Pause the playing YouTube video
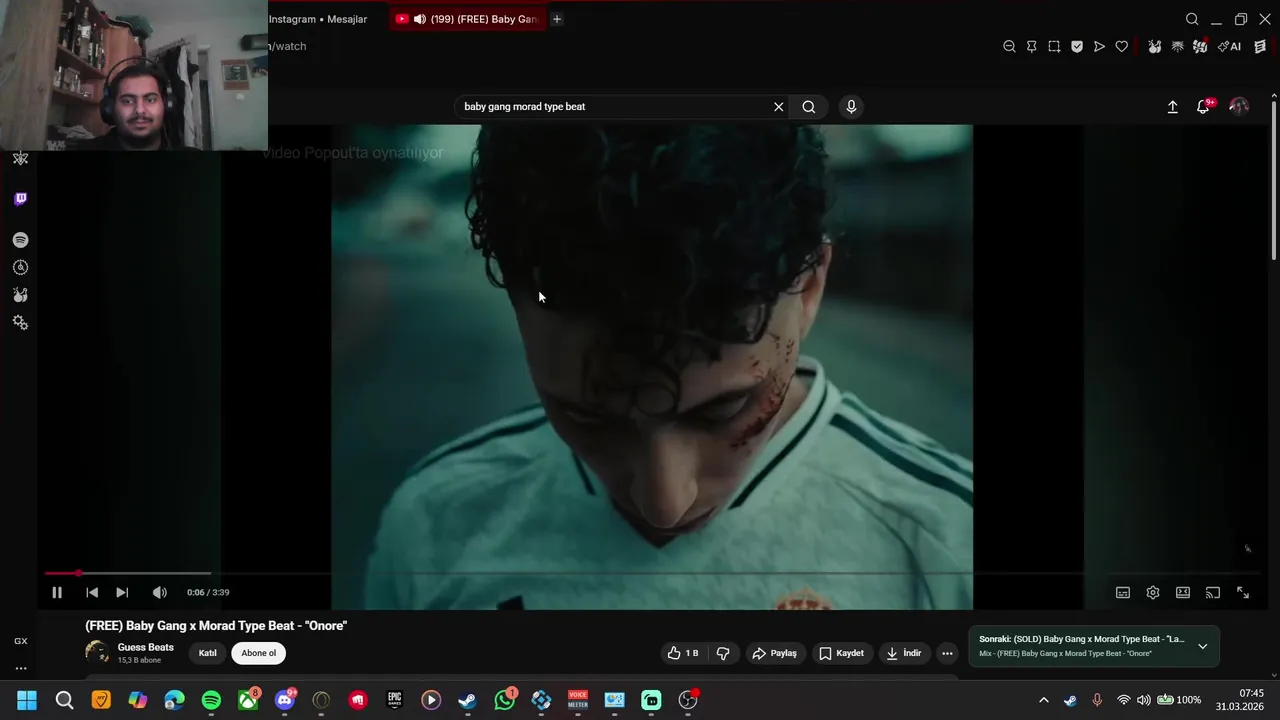 tap(57, 592)
